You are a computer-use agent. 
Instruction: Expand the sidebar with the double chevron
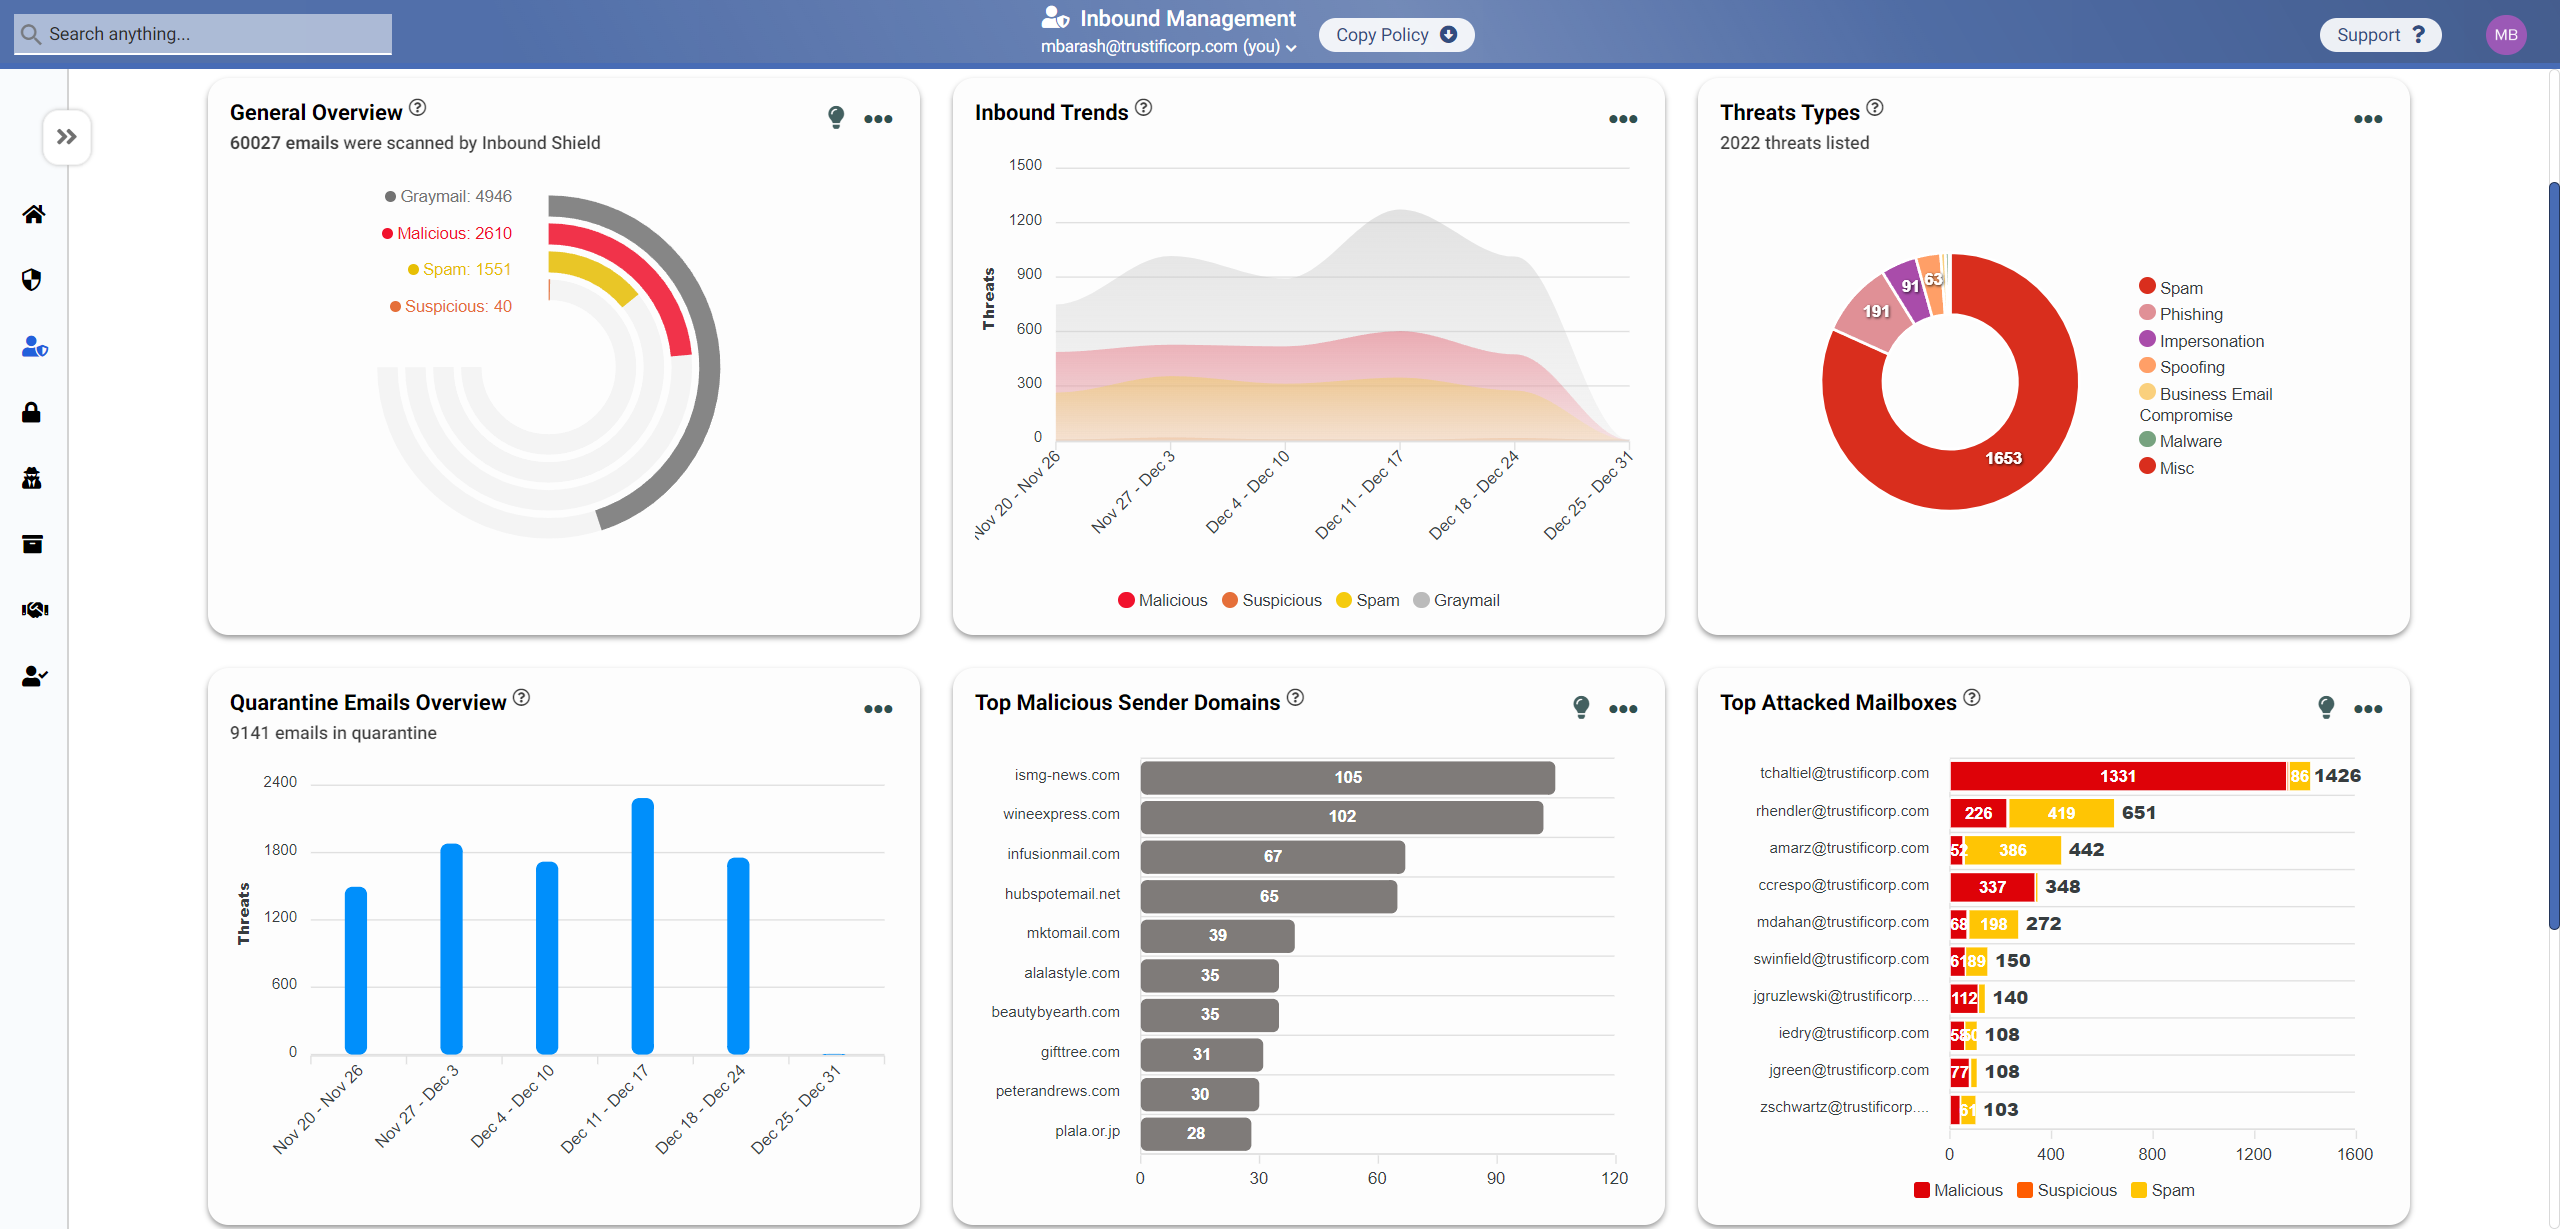(x=67, y=137)
